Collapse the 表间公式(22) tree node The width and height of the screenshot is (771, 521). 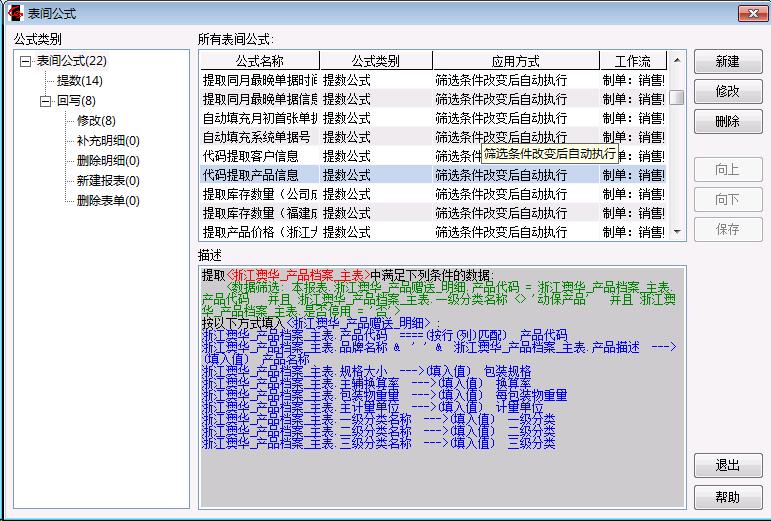click(25, 61)
